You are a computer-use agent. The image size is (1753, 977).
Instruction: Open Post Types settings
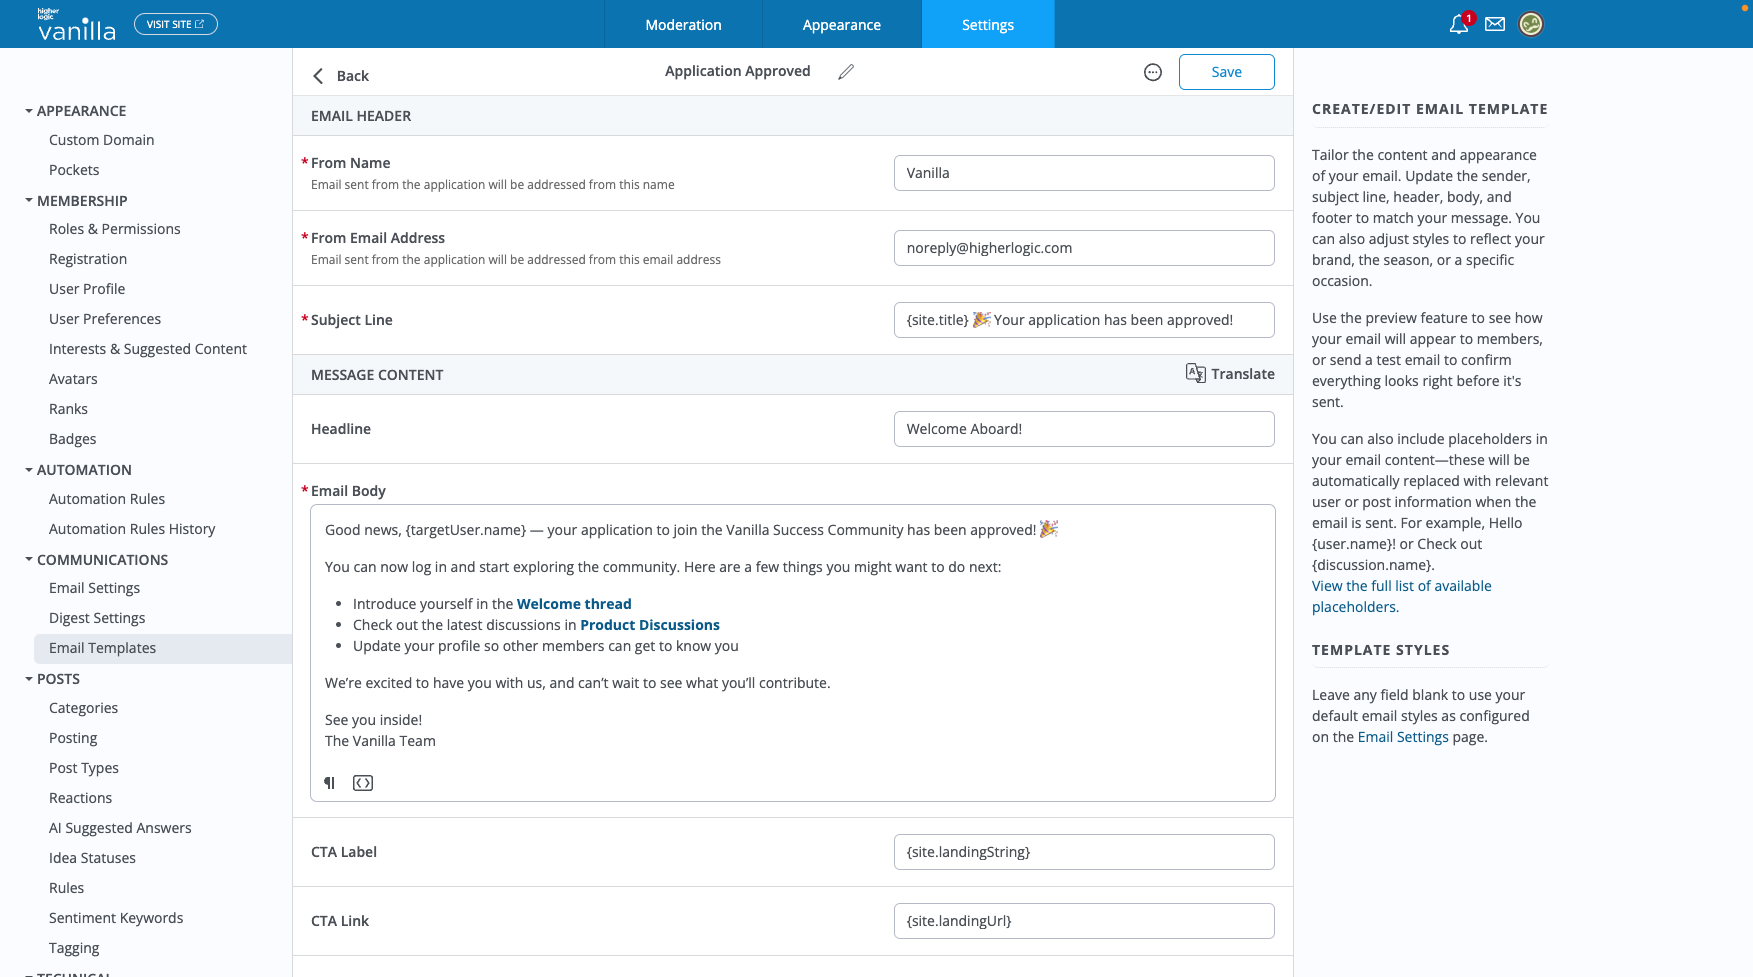84,768
